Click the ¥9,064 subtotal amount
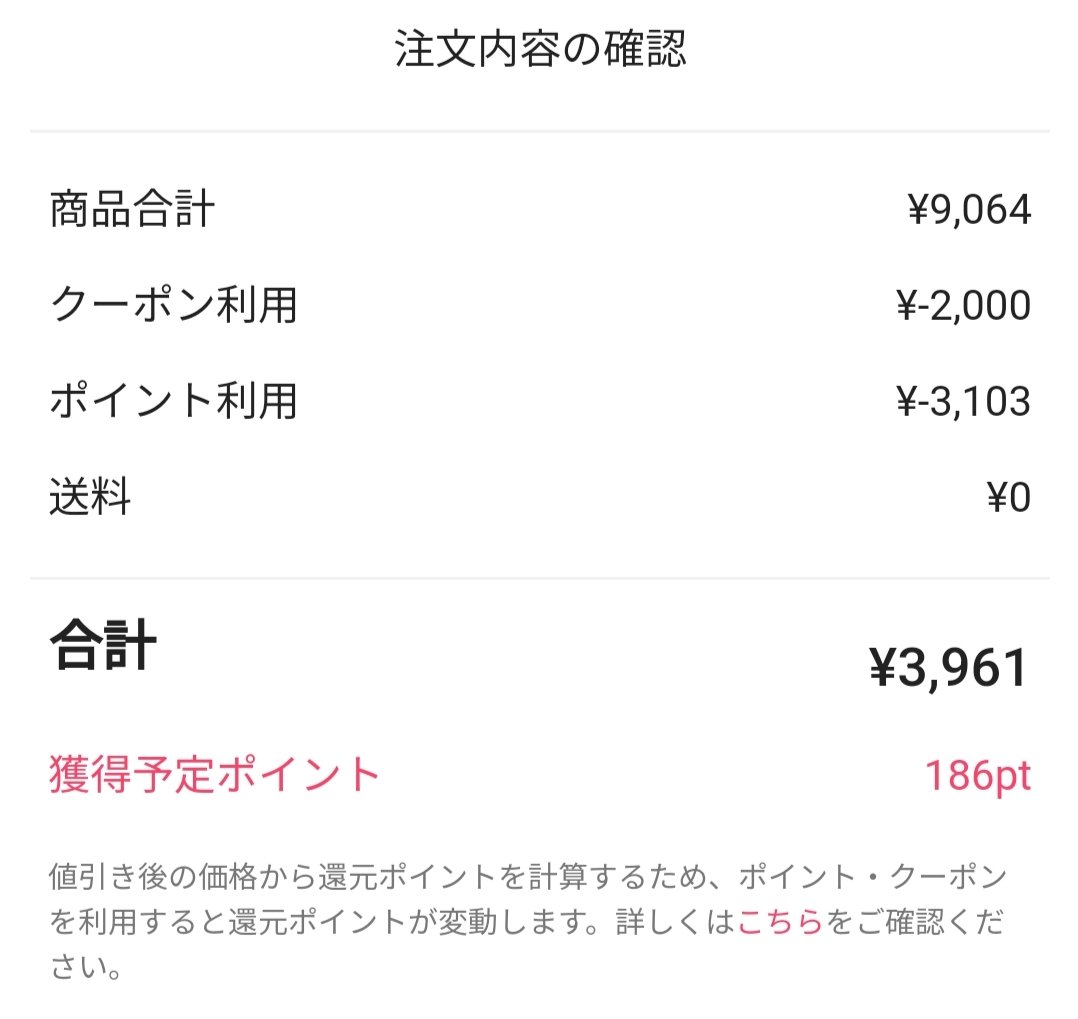 (968, 210)
